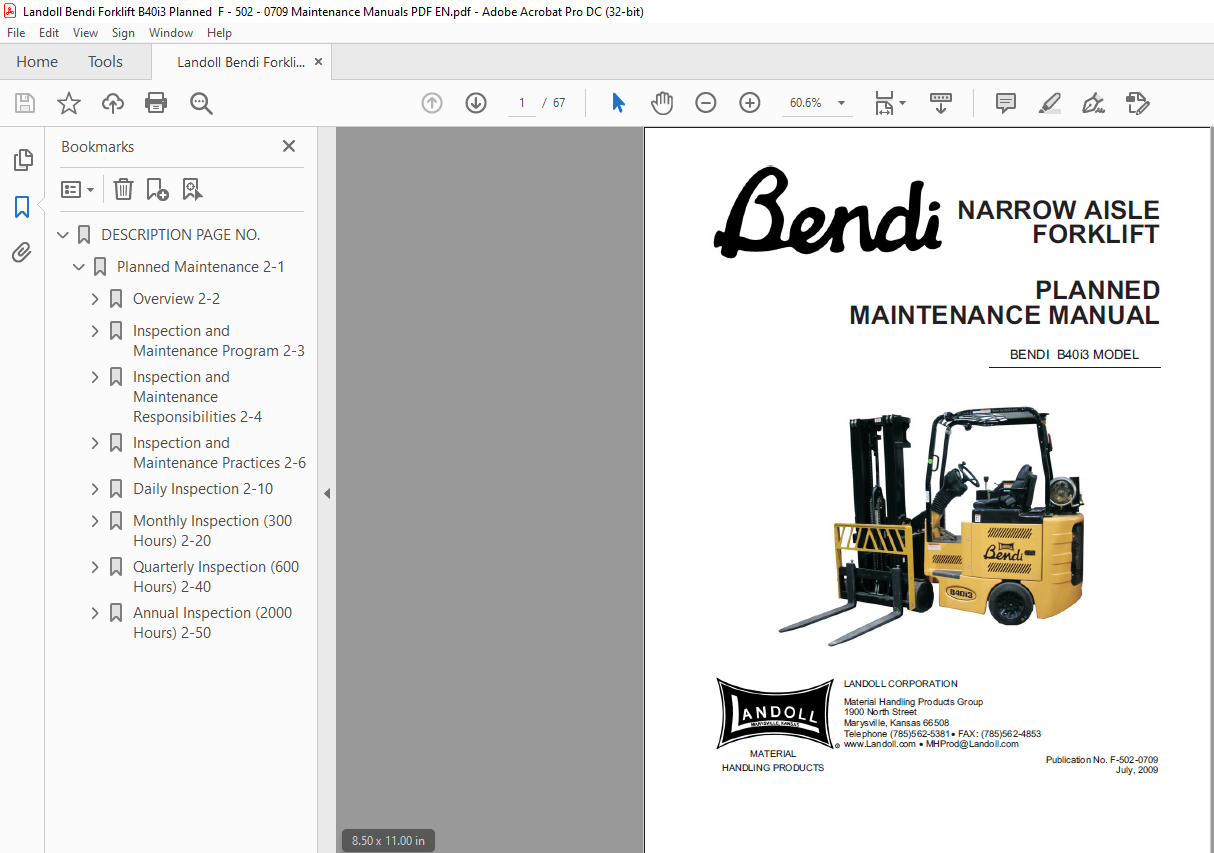Close the Landoll Bendi document tab
Image resolution: width=1214 pixels, height=853 pixels.
(318, 62)
